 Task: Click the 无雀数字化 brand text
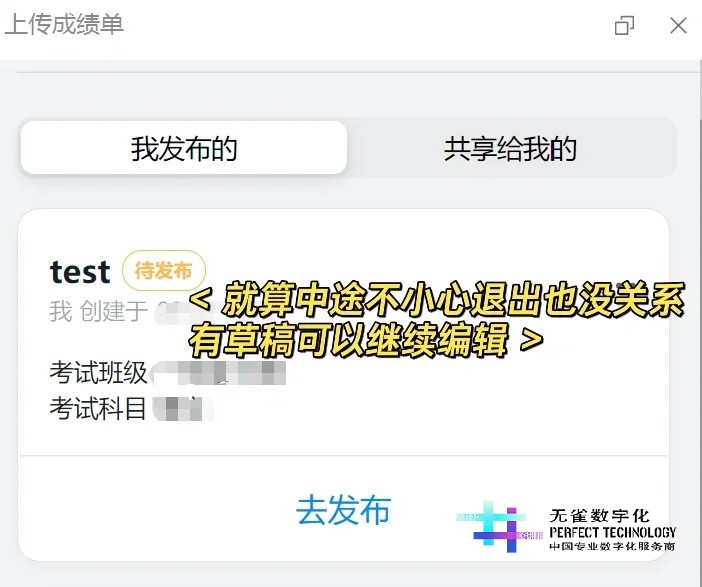point(599,516)
